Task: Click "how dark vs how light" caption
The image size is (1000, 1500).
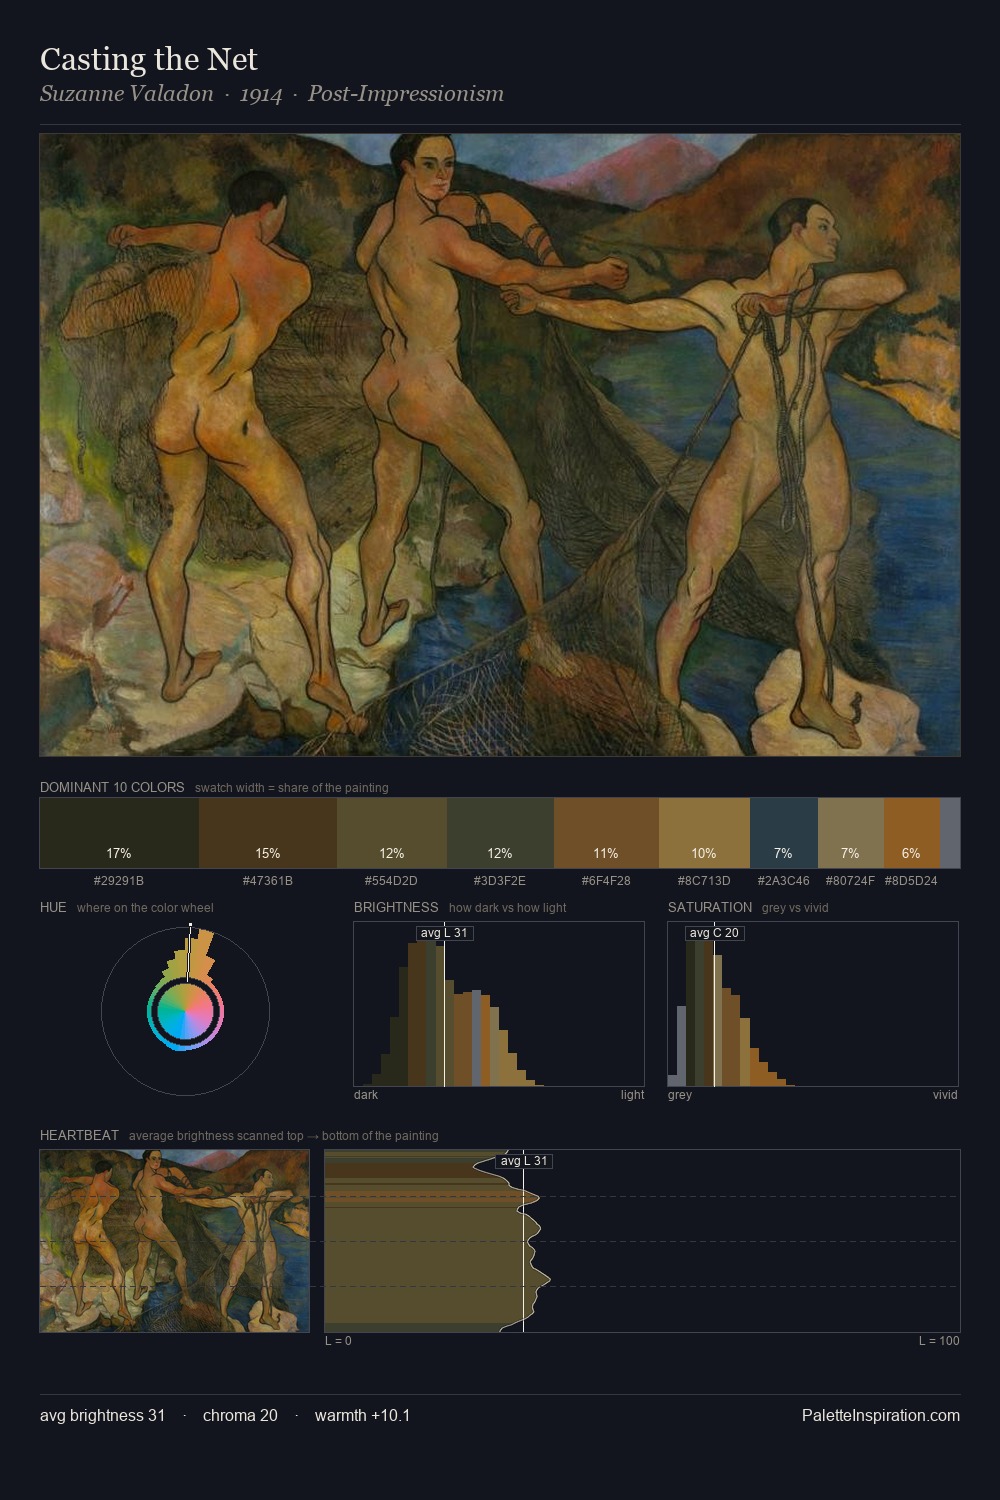Action: tap(508, 908)
